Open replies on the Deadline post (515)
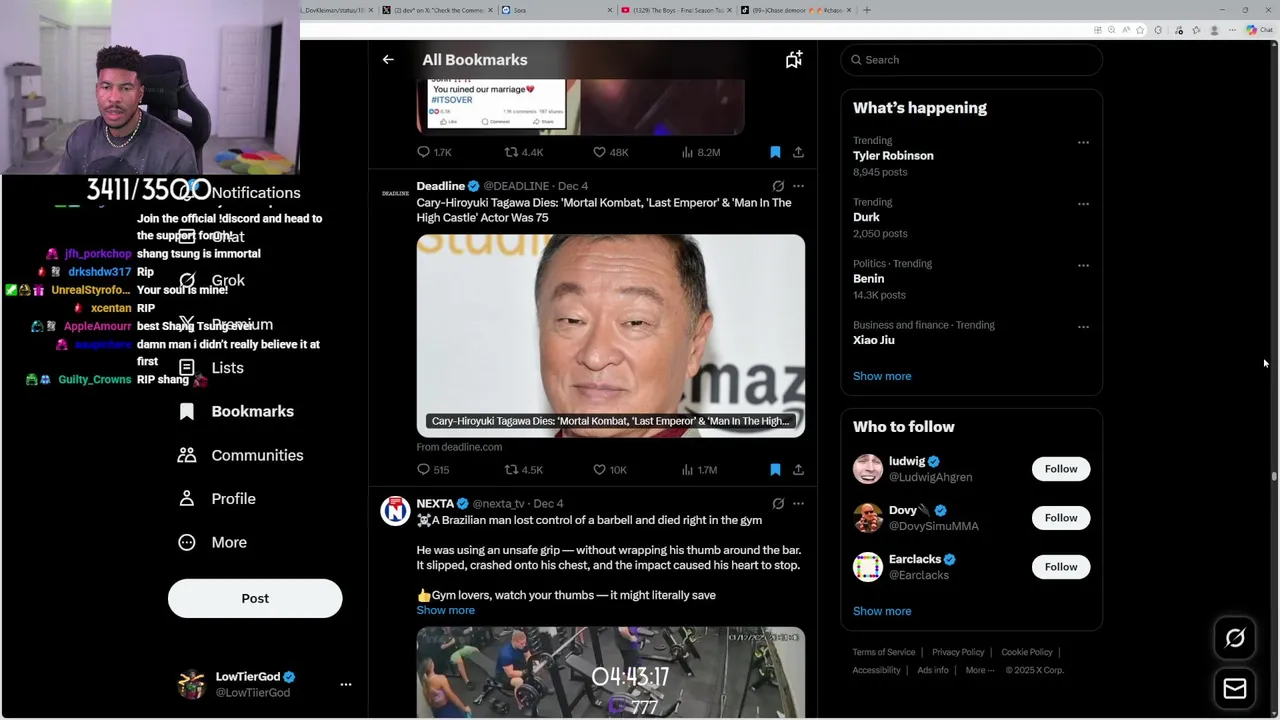This screenshot has height=720, width=1280. click(x=433, y=469)
